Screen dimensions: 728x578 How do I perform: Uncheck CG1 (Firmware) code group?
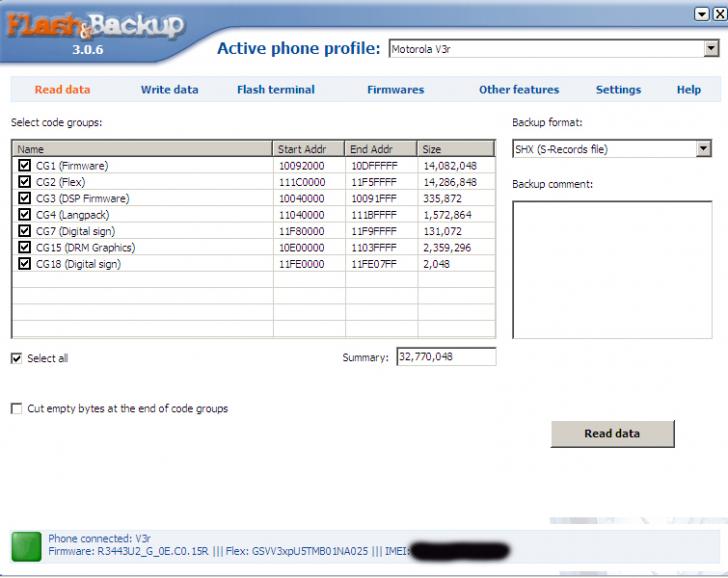pyautogui.click(x=25, y=165)
